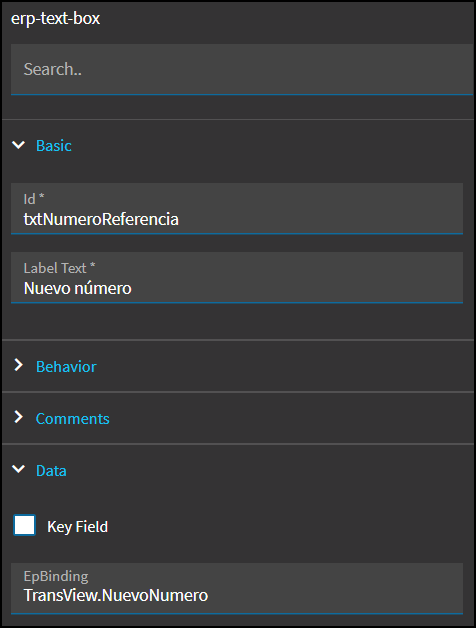Image resolution: width=476 pixels, height=628 pixels.
Task: Click the Key Field label text
Action: click(77, 527)
